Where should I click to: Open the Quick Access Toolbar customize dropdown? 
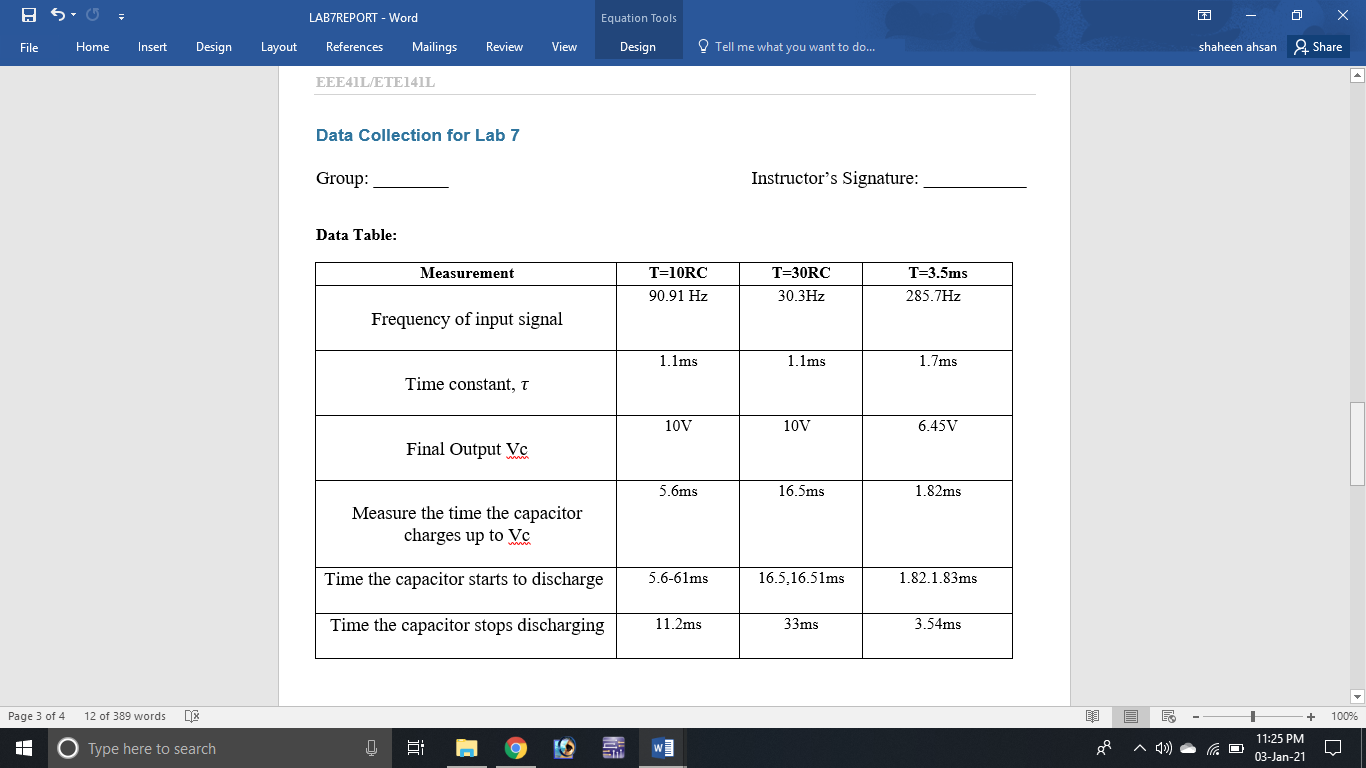pos(122,16)
